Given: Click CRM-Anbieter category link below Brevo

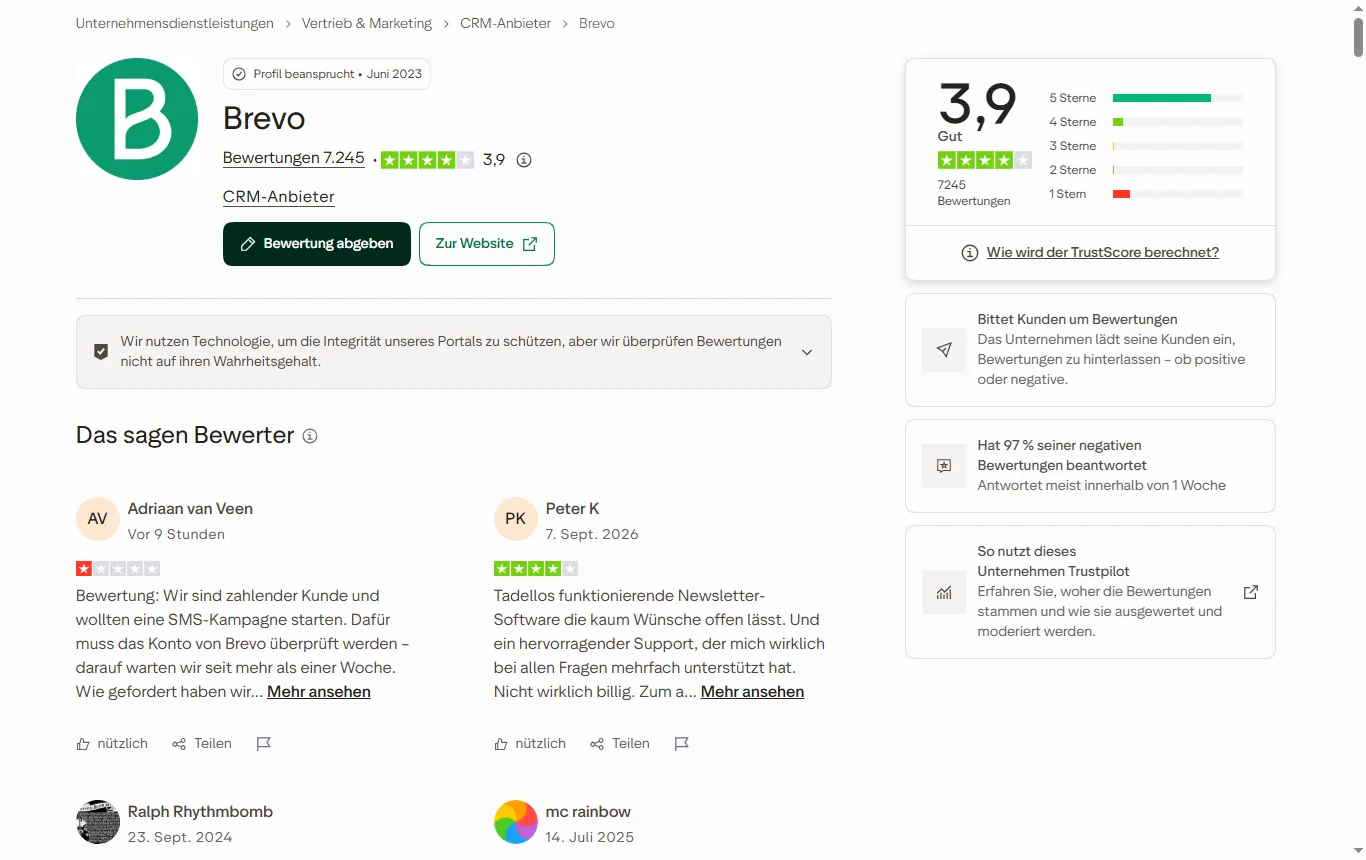Looking at the screenshot, I should 279,197.
